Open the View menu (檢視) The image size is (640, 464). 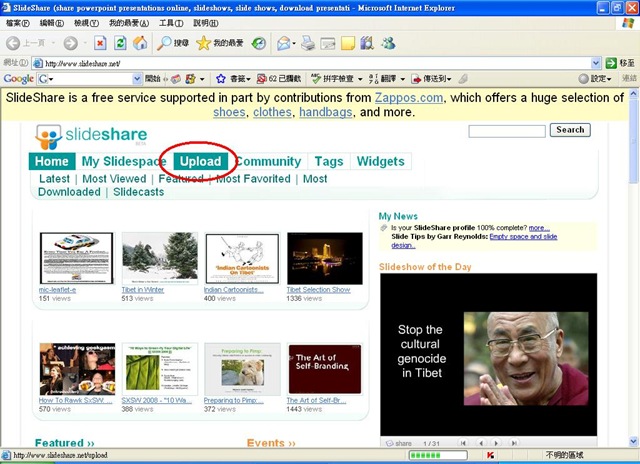tap(86, 23)
